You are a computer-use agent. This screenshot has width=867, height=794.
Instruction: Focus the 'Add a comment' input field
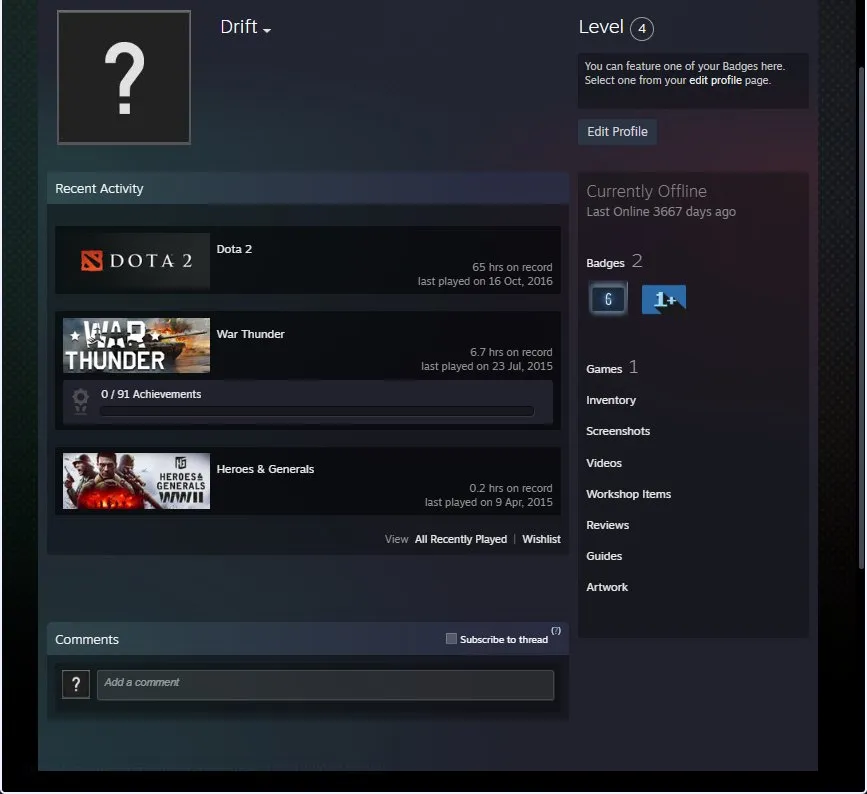point(325,685)
